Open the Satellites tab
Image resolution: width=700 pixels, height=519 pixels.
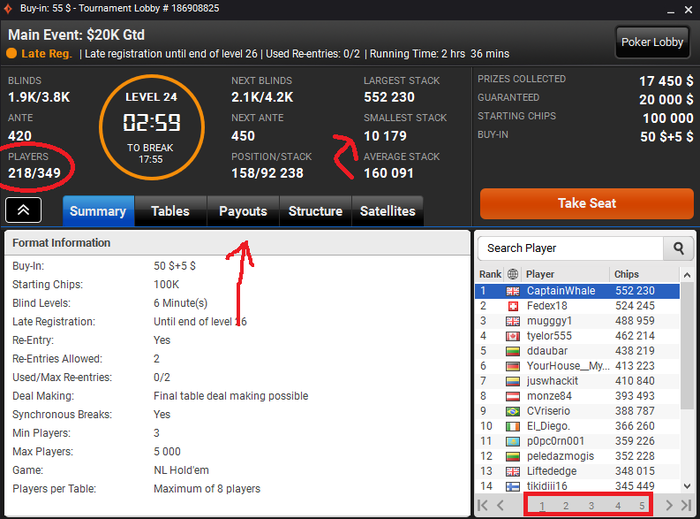388,211
